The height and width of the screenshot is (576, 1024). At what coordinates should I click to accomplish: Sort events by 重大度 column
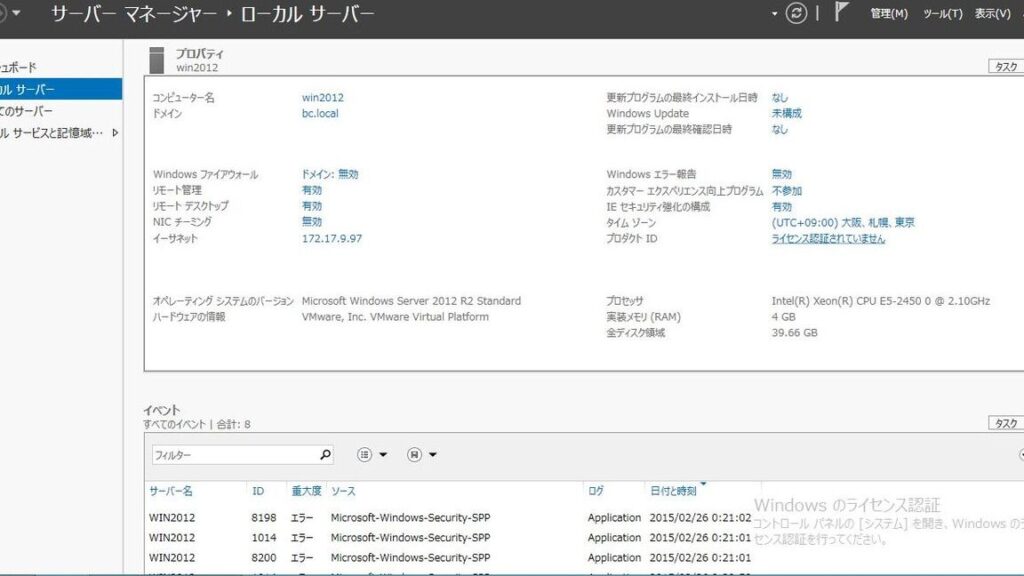coord(306,491)
